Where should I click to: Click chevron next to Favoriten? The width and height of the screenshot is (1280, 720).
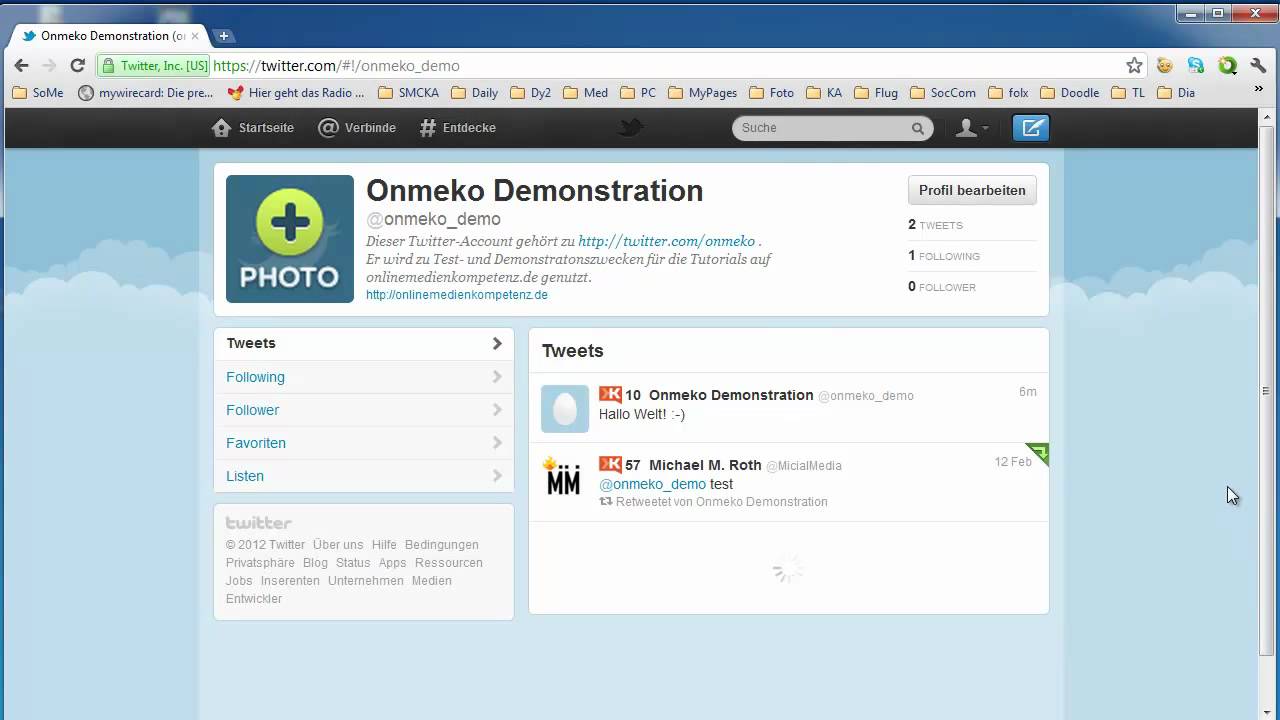pos(497,443)
